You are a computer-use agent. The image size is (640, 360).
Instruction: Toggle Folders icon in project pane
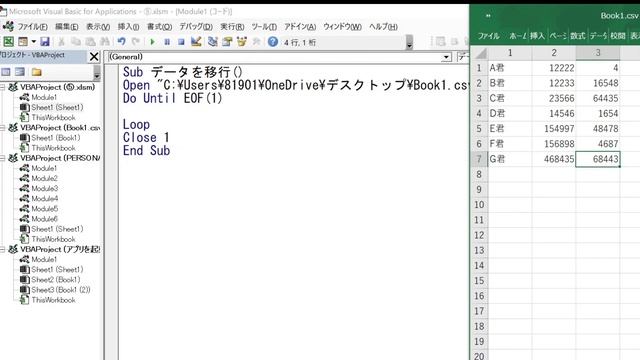point(37,72)
